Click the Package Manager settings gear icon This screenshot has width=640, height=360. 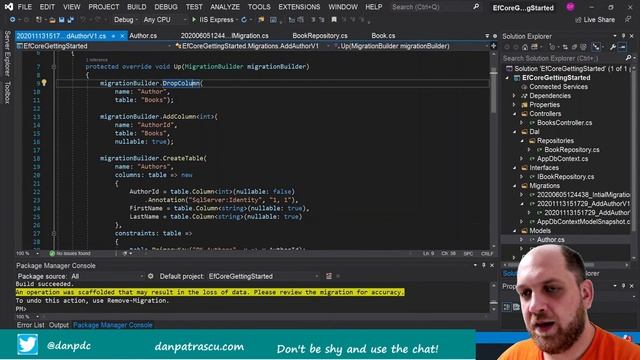[x=150, y=276]
